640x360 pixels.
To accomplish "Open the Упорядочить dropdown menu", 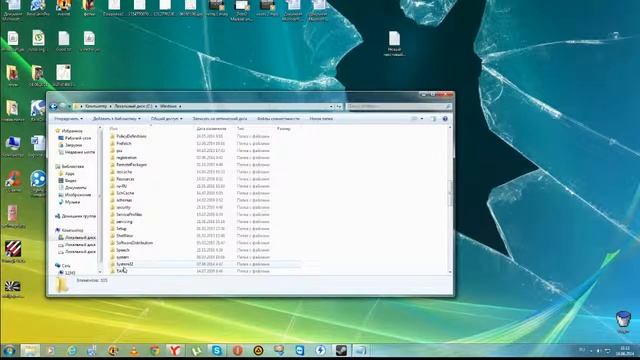I will point(69,119).
